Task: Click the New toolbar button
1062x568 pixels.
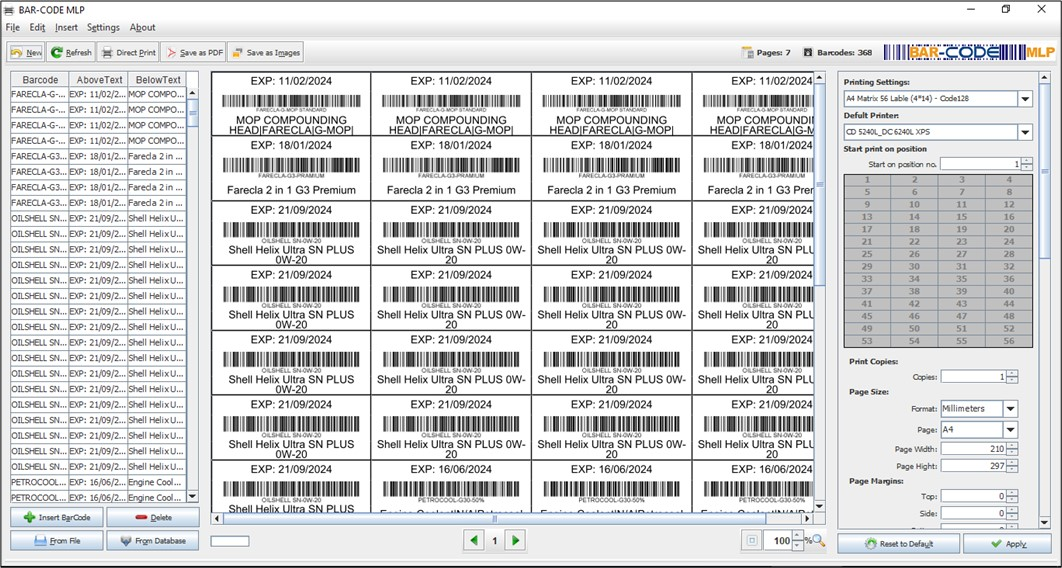Action: [x=26, y=52]
